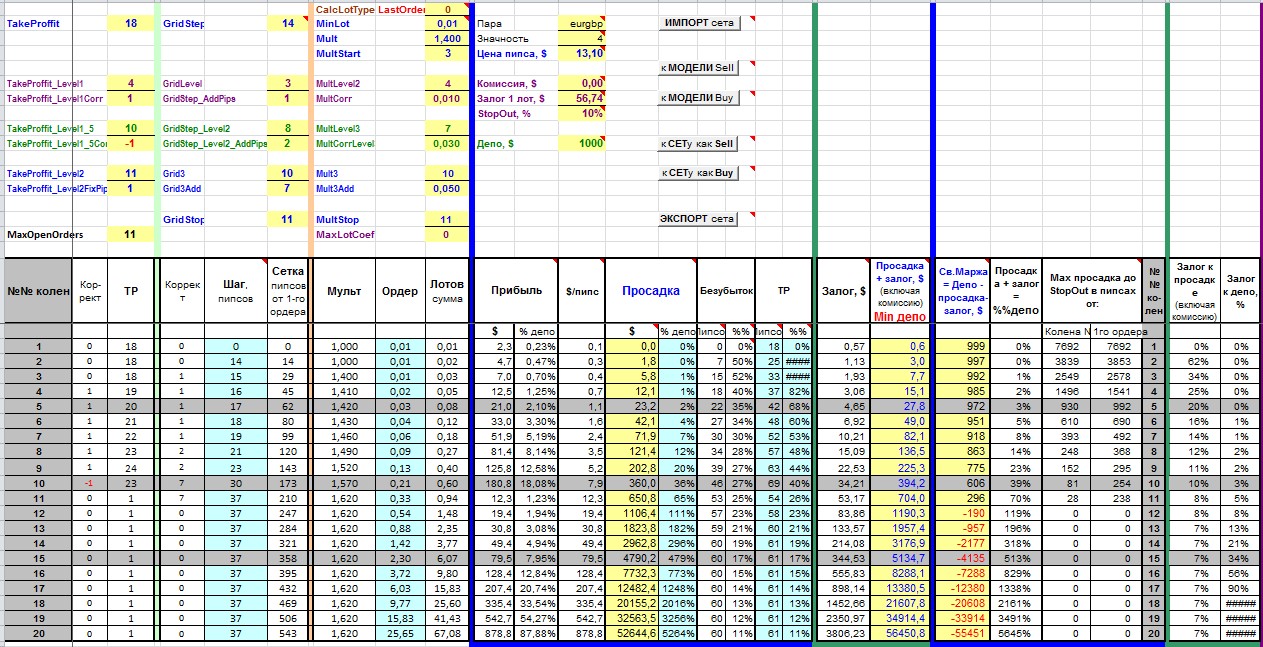Click the к МОДЕЛИ Buy button
The image size is (1263, 647).
click(699, 98)
